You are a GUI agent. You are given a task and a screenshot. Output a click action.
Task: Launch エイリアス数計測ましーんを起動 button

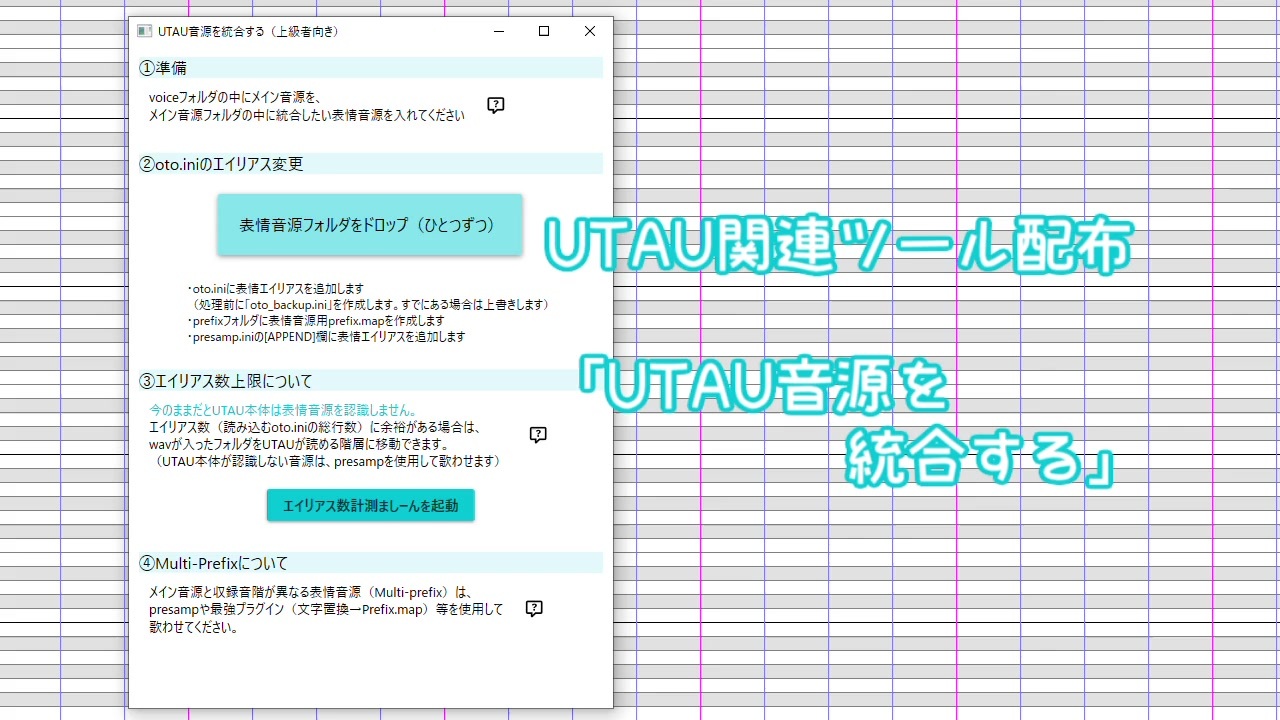(370, 505)
